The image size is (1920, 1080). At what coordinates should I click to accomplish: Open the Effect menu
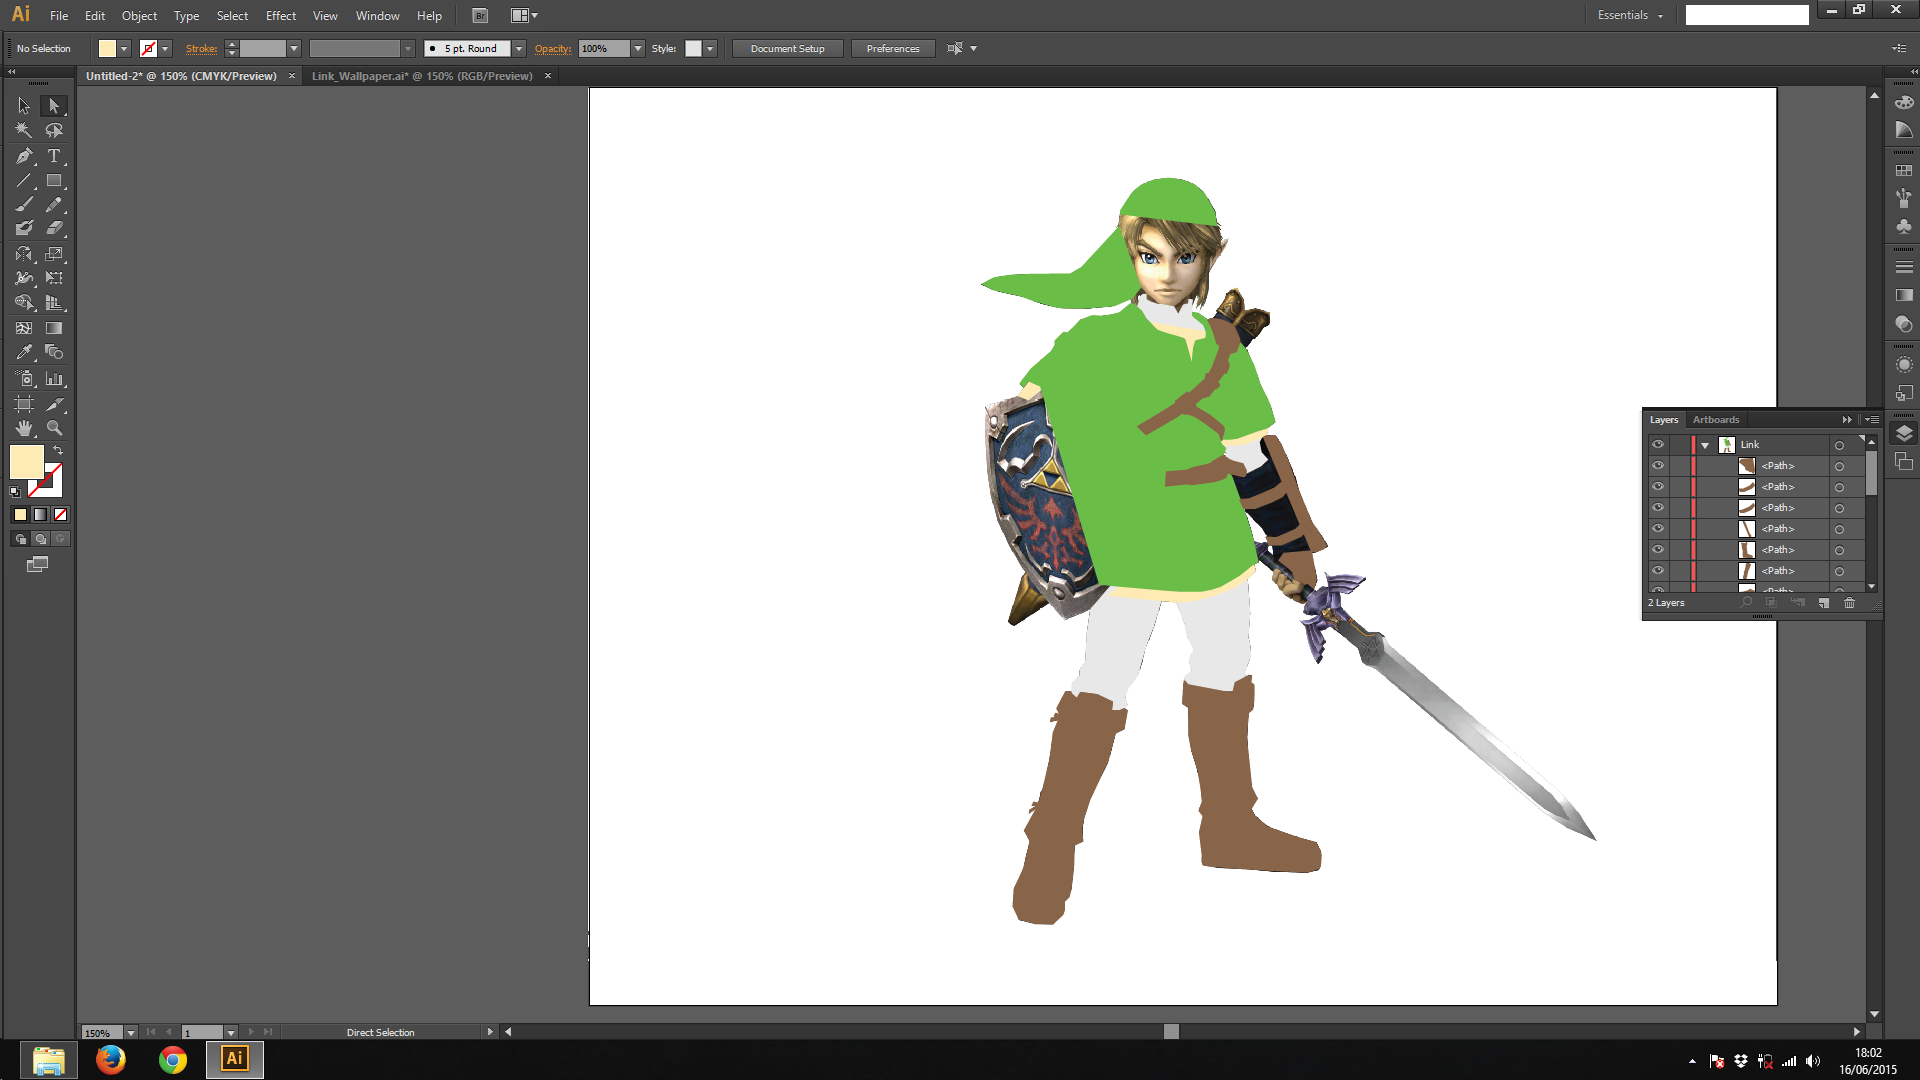coord(281,16)
